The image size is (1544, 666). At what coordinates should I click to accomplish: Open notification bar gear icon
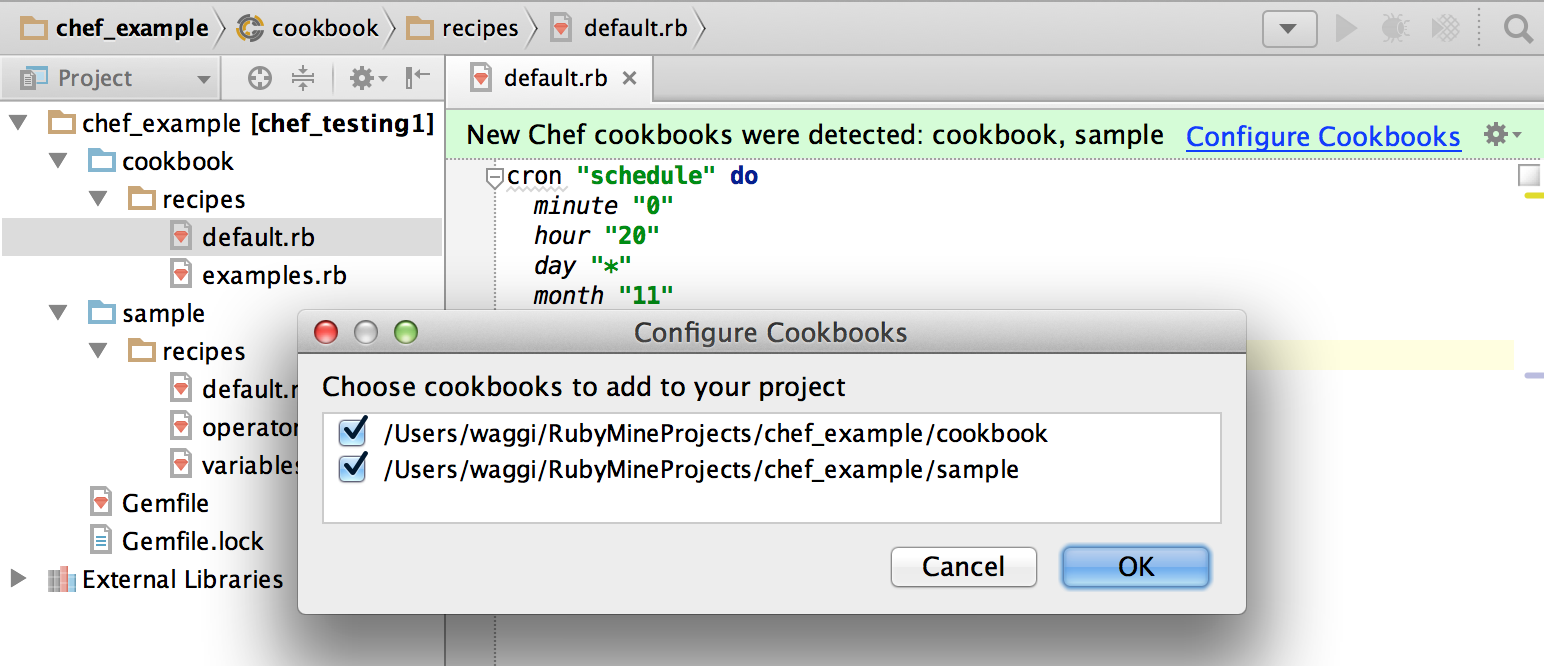(x=1502, y=134)
